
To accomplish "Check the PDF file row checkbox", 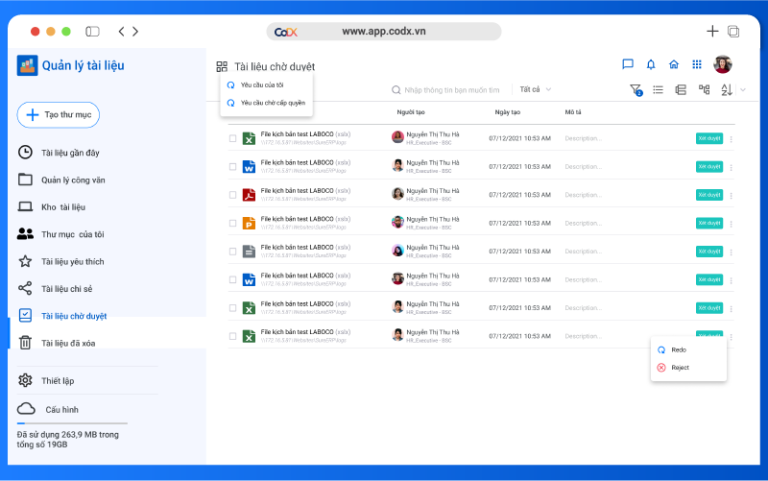I will [233, 194].
